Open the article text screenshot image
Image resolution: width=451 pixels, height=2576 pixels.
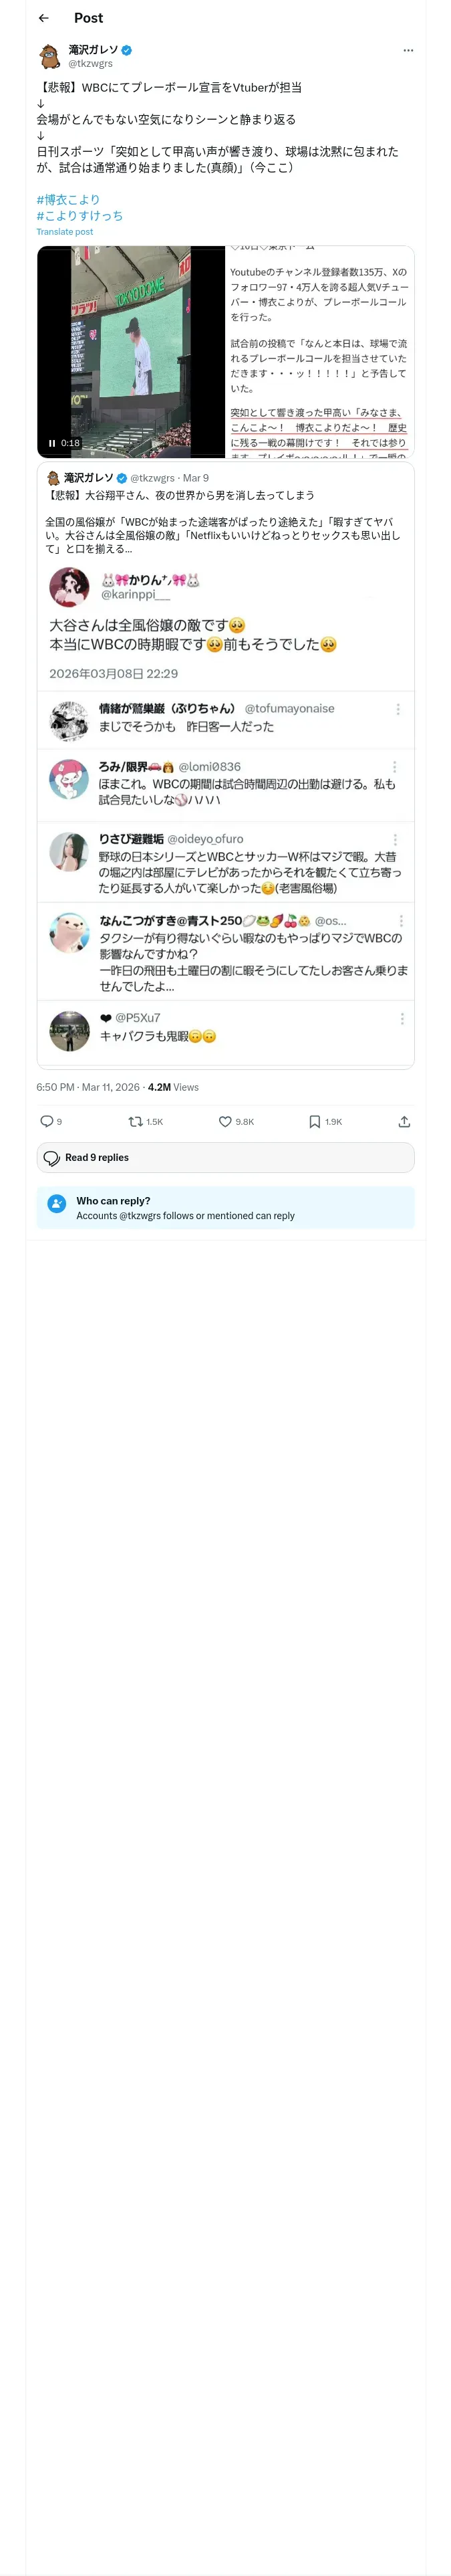(320, 352)
